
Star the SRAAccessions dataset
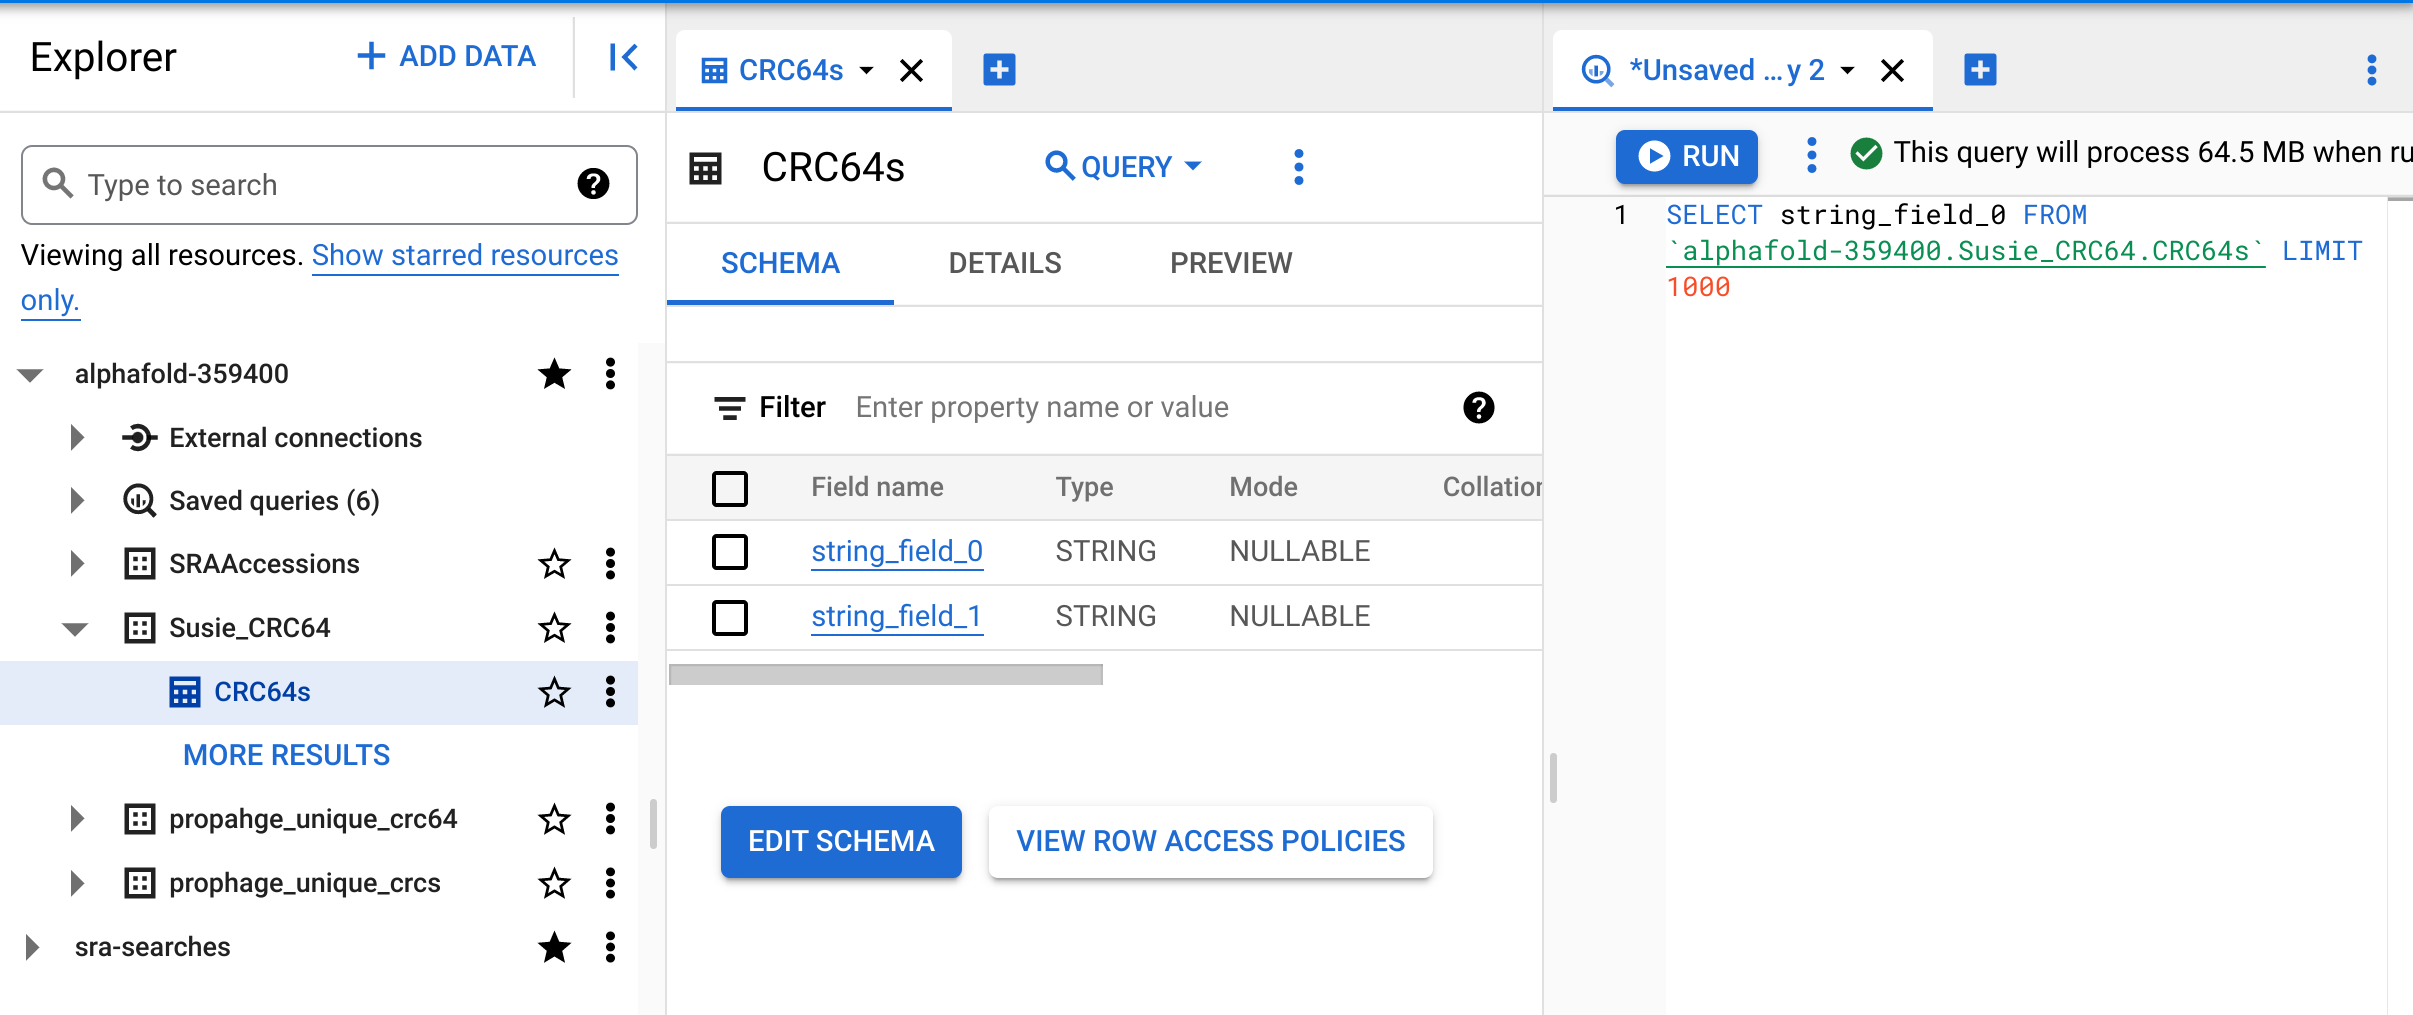pos(554,564)
